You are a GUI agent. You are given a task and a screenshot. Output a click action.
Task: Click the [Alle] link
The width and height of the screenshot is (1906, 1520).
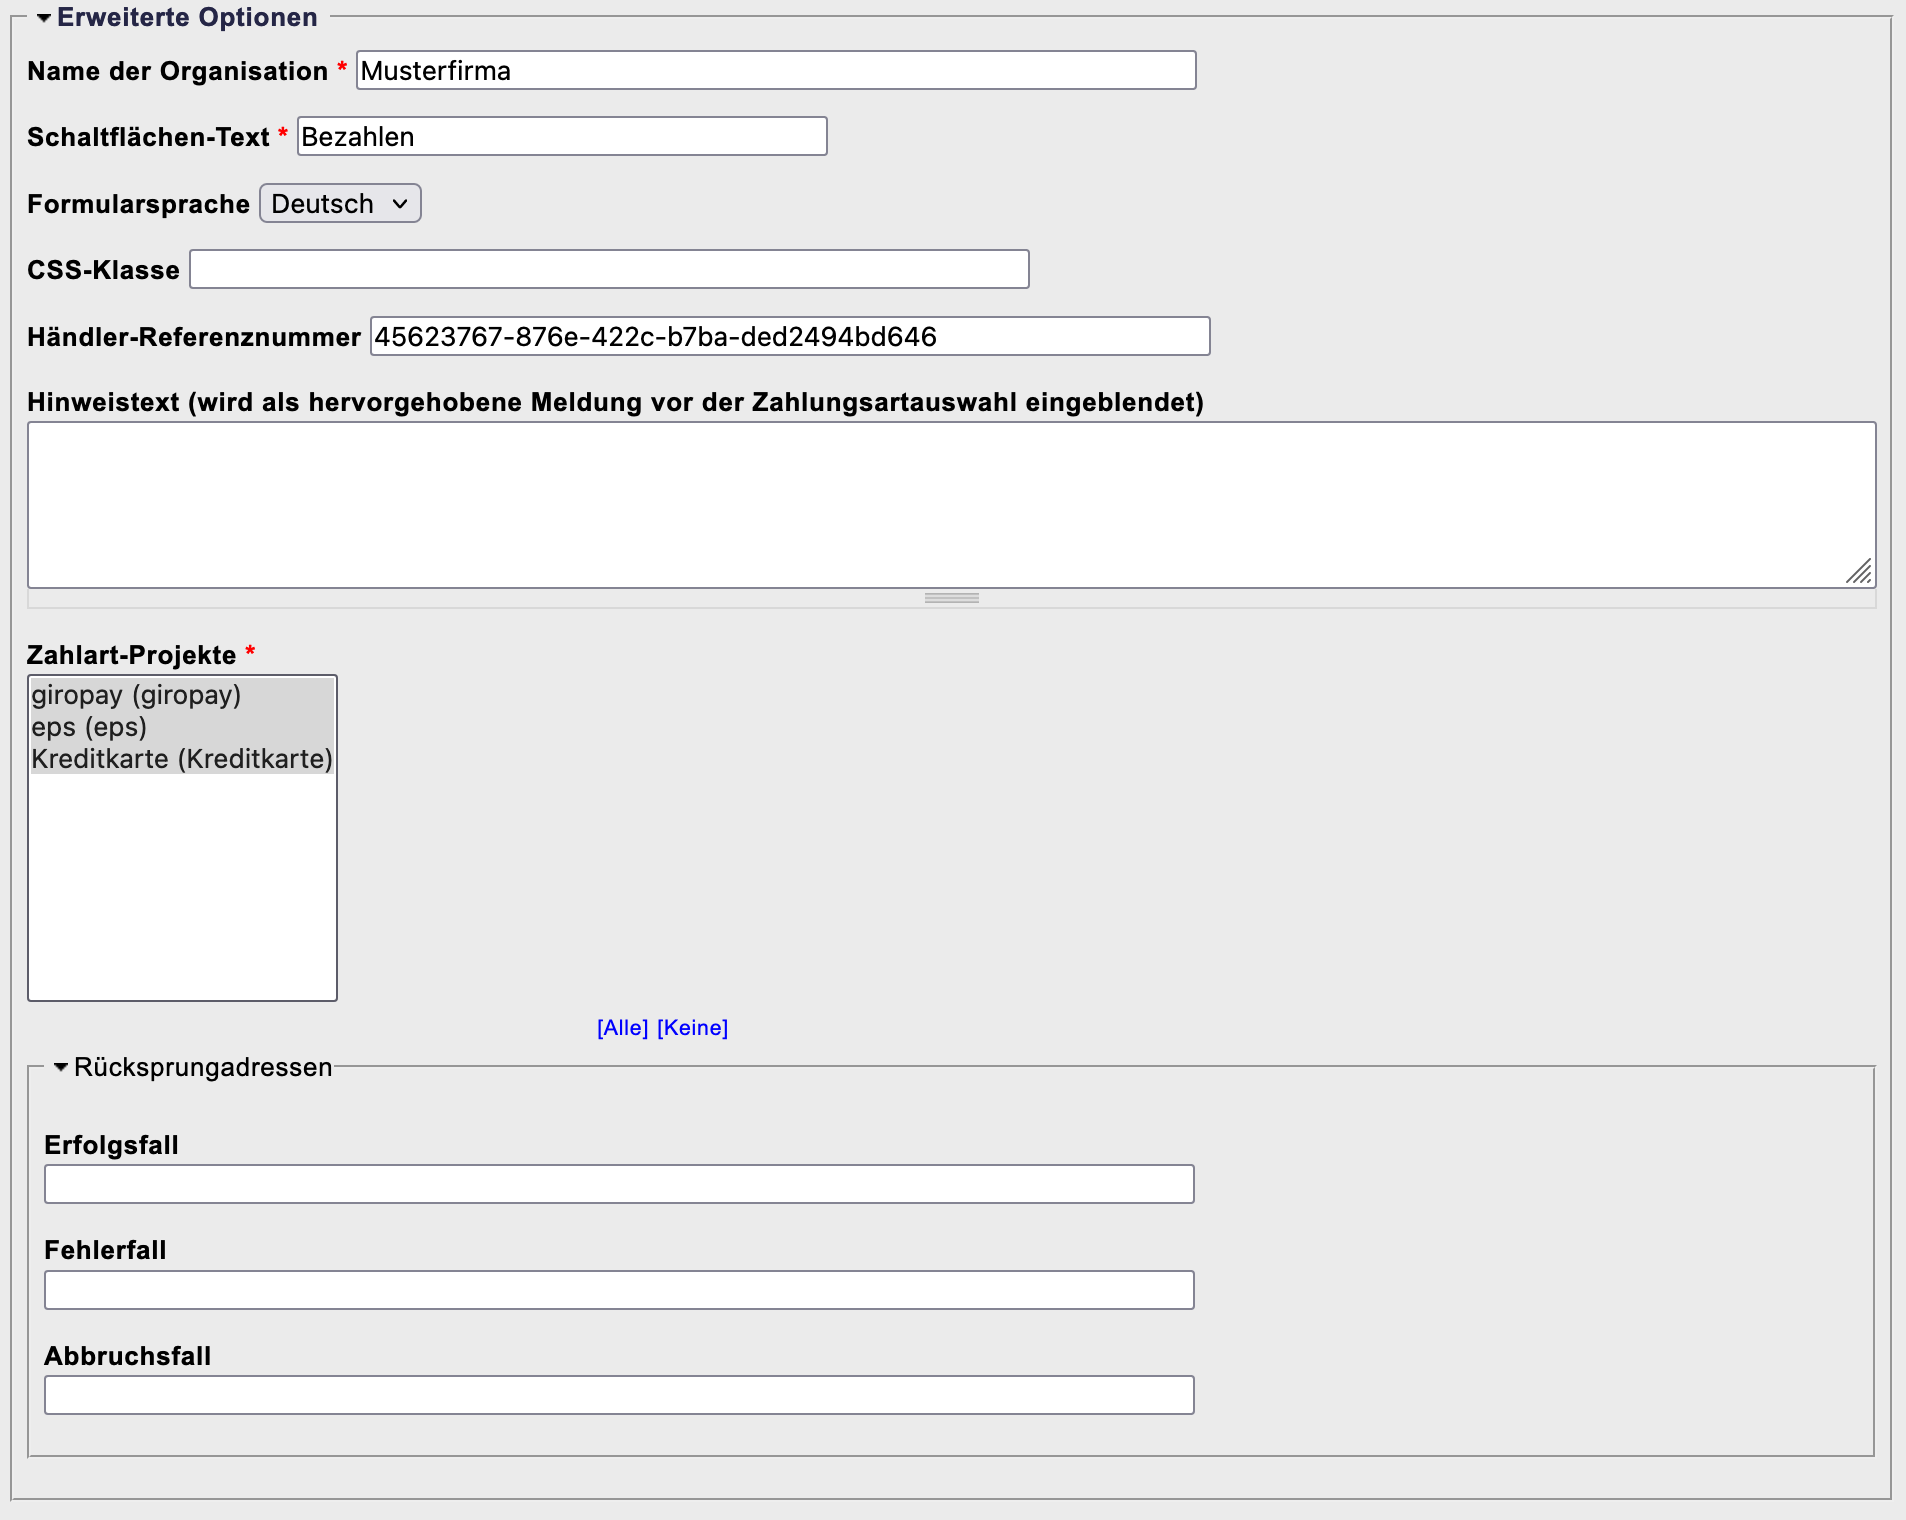[622, 1028]
